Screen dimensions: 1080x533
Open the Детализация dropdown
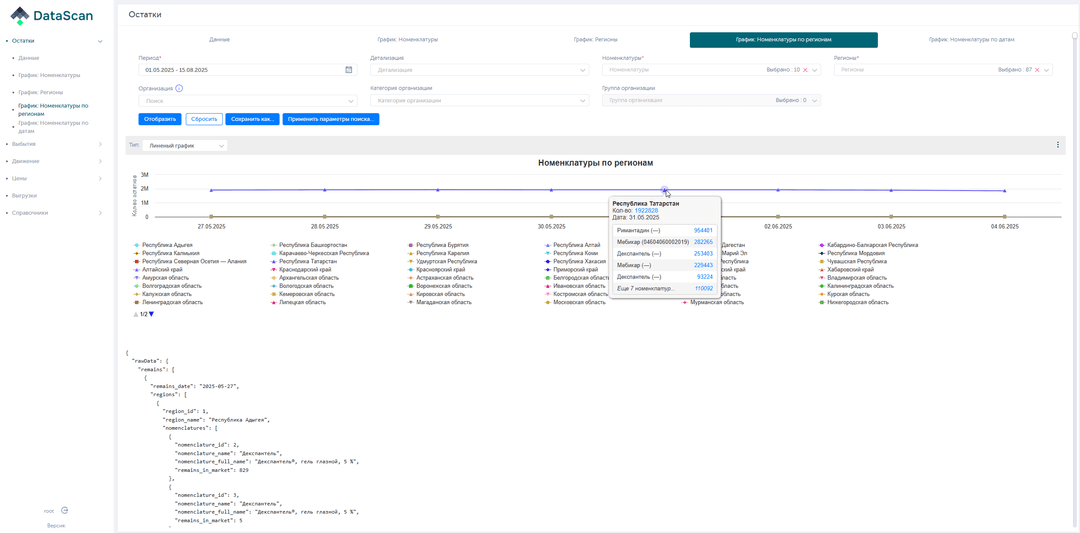click(x=479, y=70)
